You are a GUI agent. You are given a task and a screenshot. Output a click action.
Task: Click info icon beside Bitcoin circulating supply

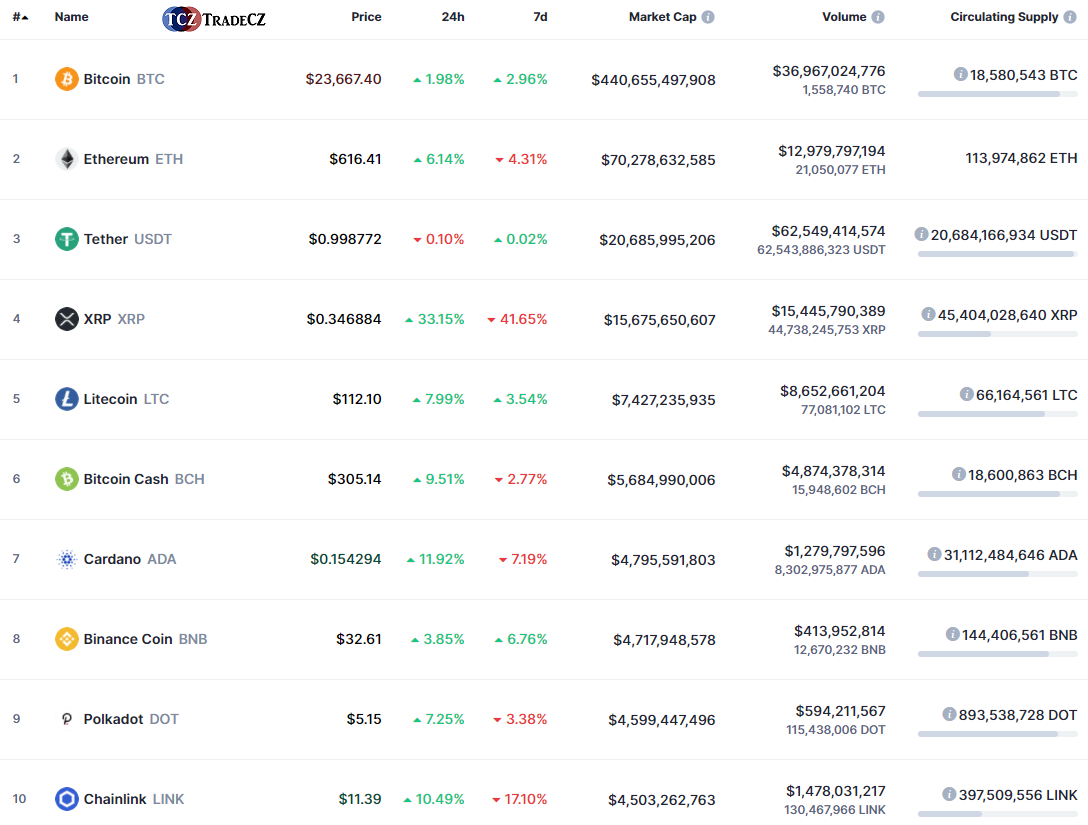coord(960,74)
